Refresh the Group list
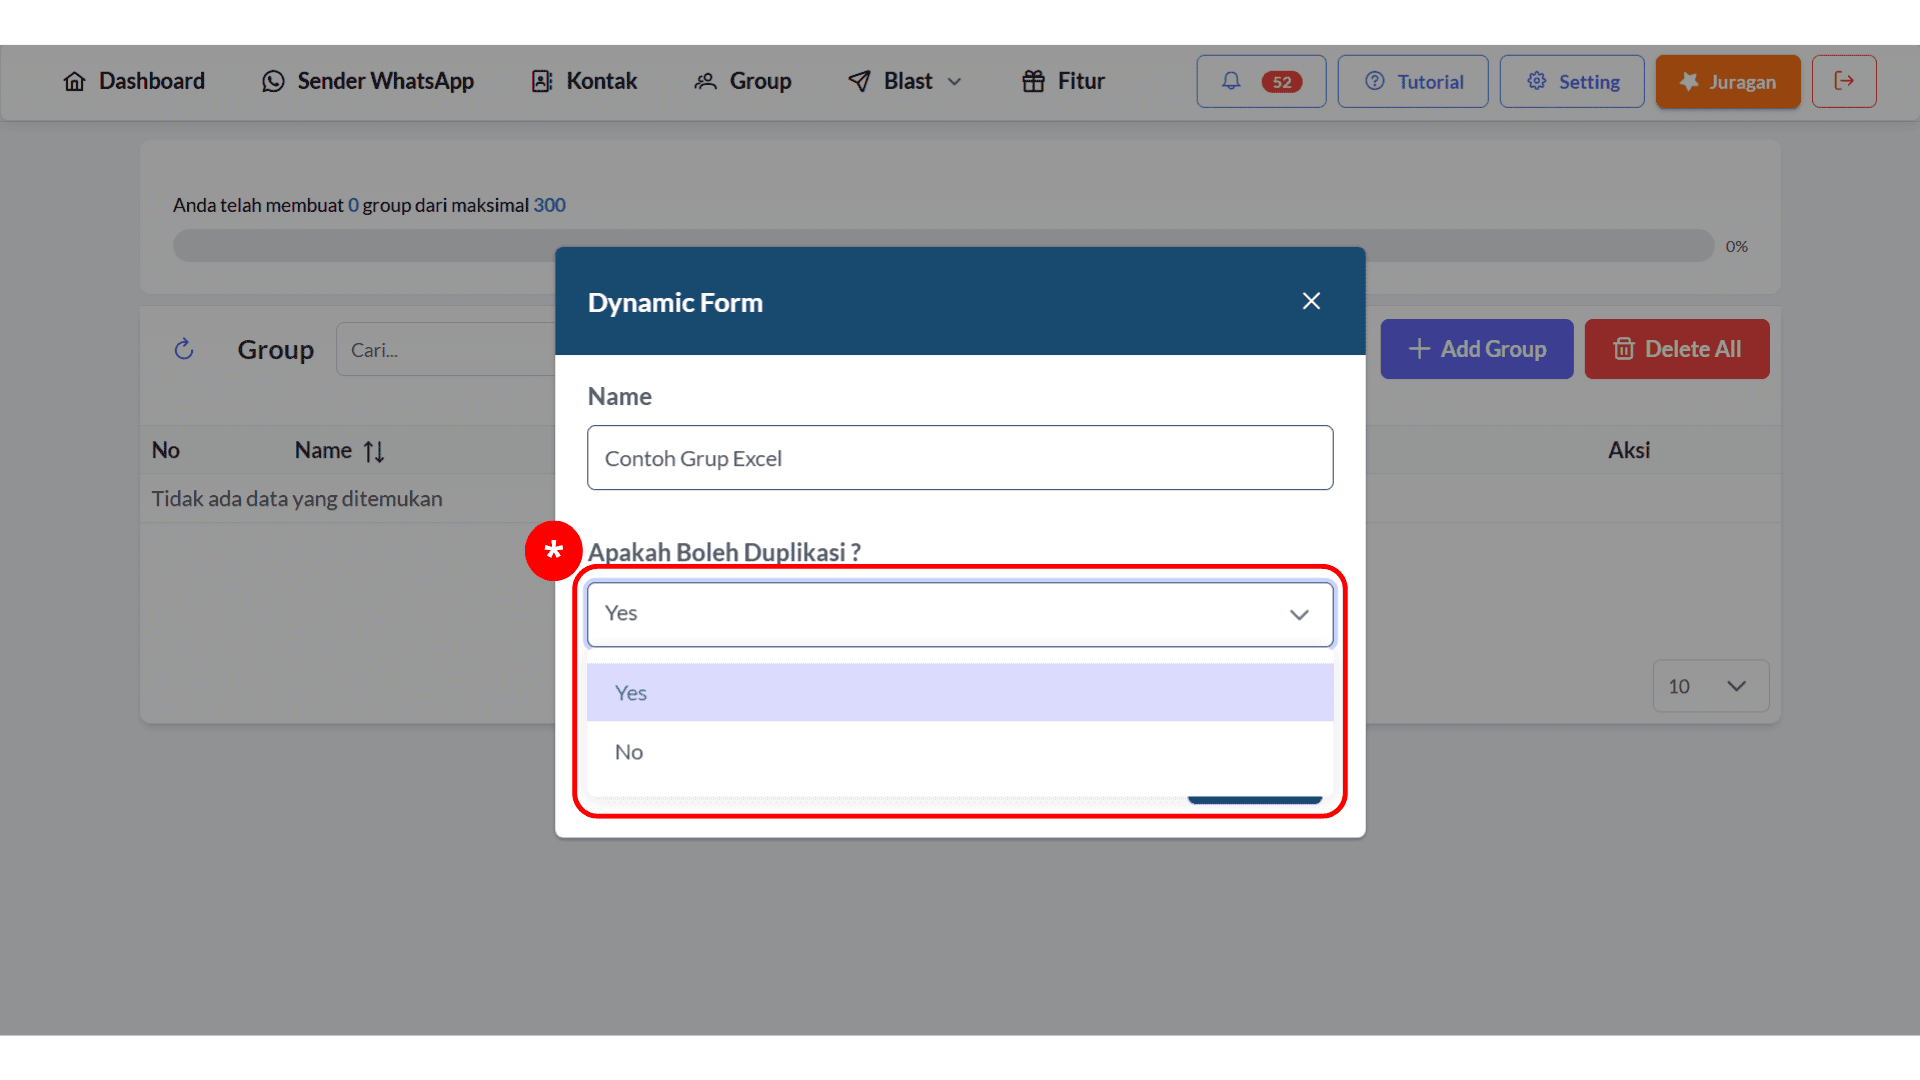The image size is (1920, 1080). (x=184, y=349)
